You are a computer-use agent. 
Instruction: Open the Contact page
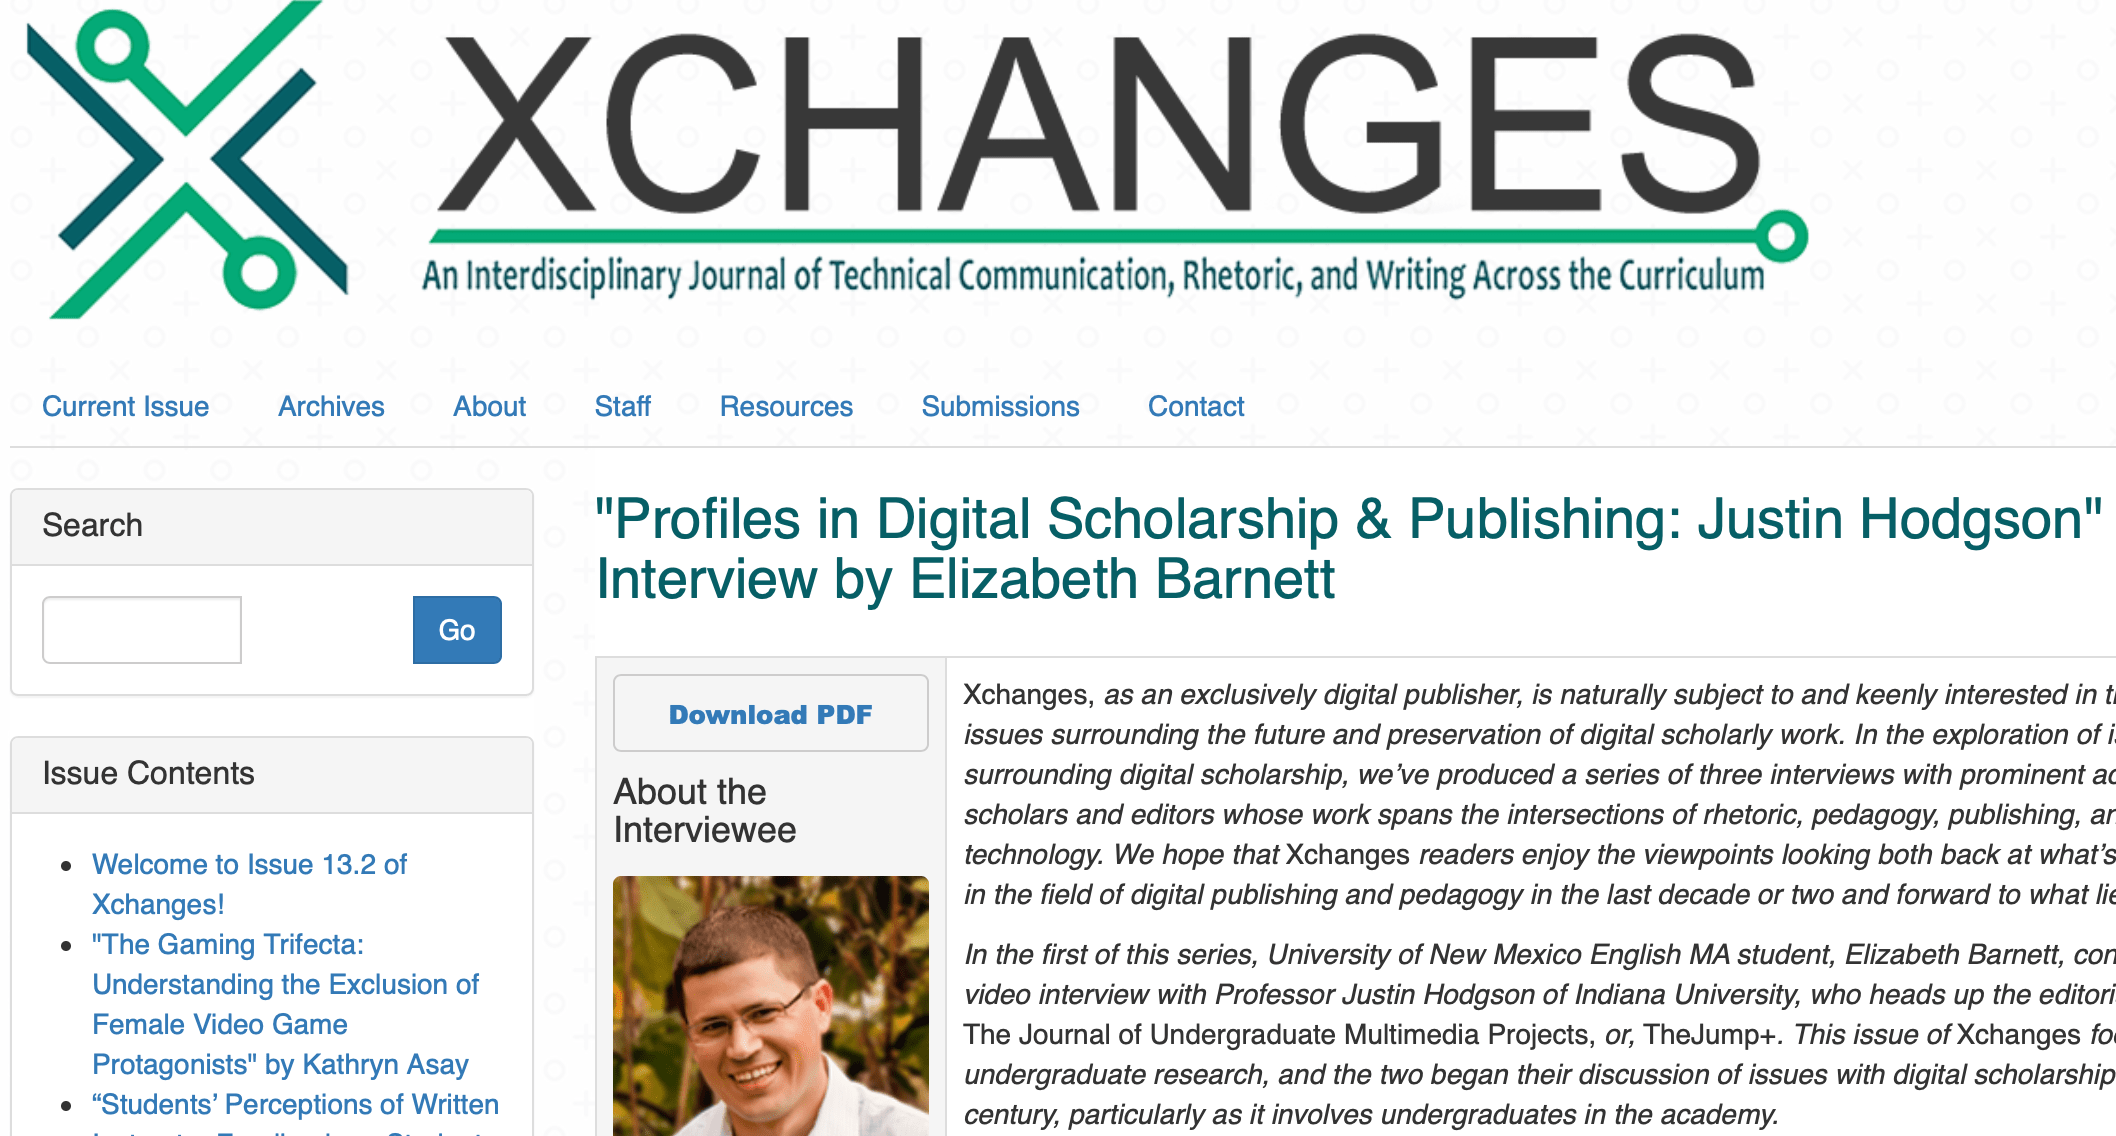1196,406
